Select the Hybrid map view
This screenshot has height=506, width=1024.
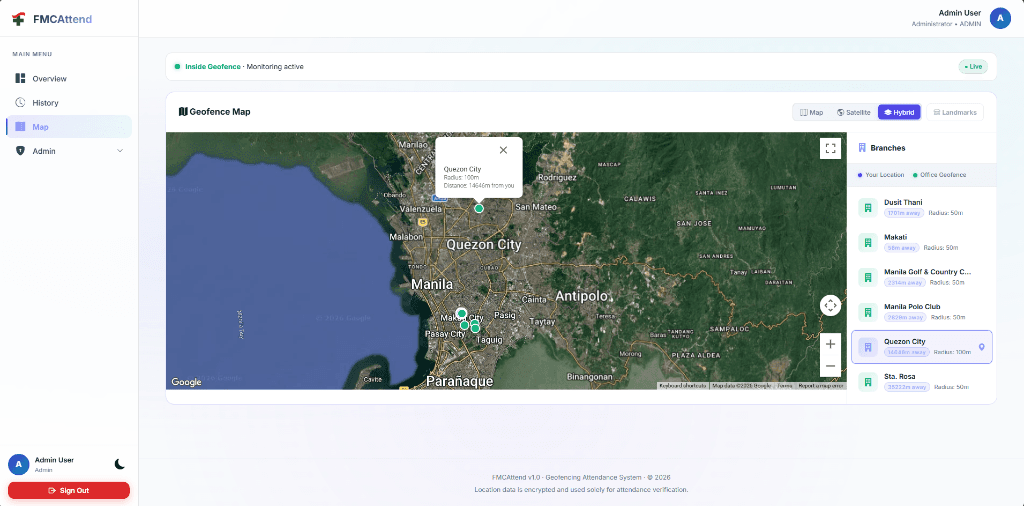point(899,112)
